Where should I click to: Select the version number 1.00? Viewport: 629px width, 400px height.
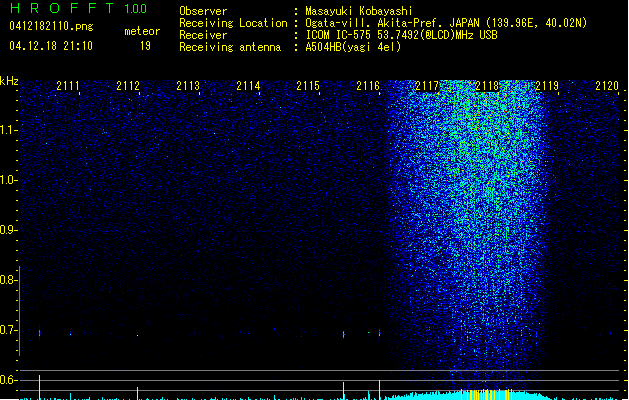pyautogui.click(x=135, y=8)
